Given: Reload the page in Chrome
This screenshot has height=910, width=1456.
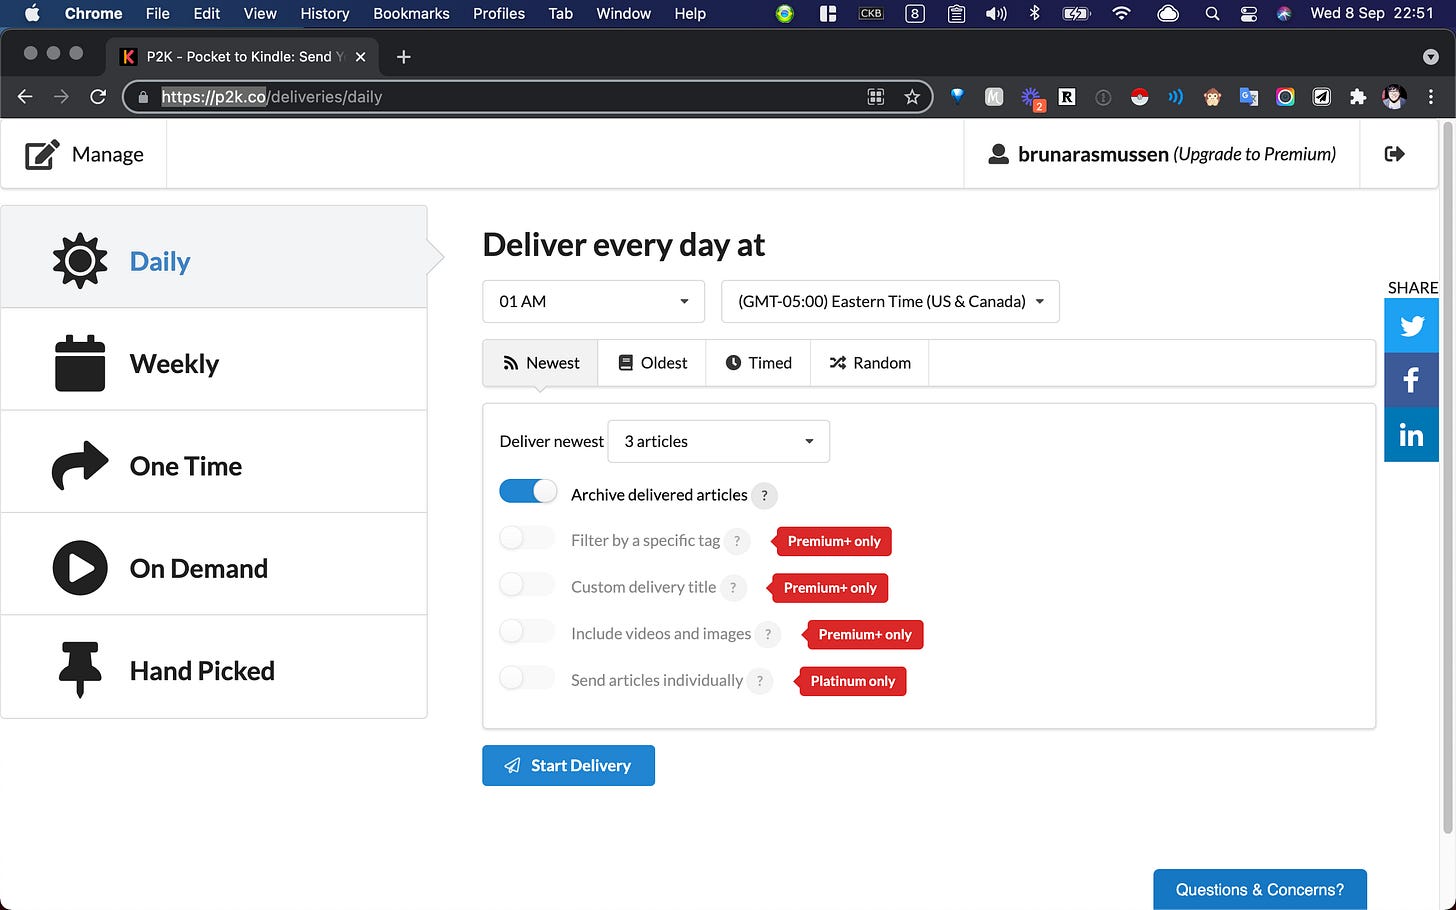Looking at the screenshot, I should tap(98, 97).
